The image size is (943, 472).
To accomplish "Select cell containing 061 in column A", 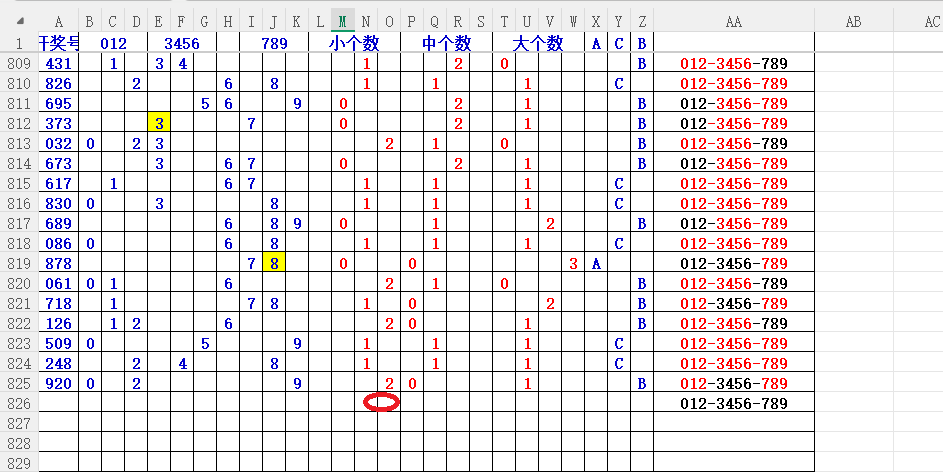I will click(x=58, y=283).
